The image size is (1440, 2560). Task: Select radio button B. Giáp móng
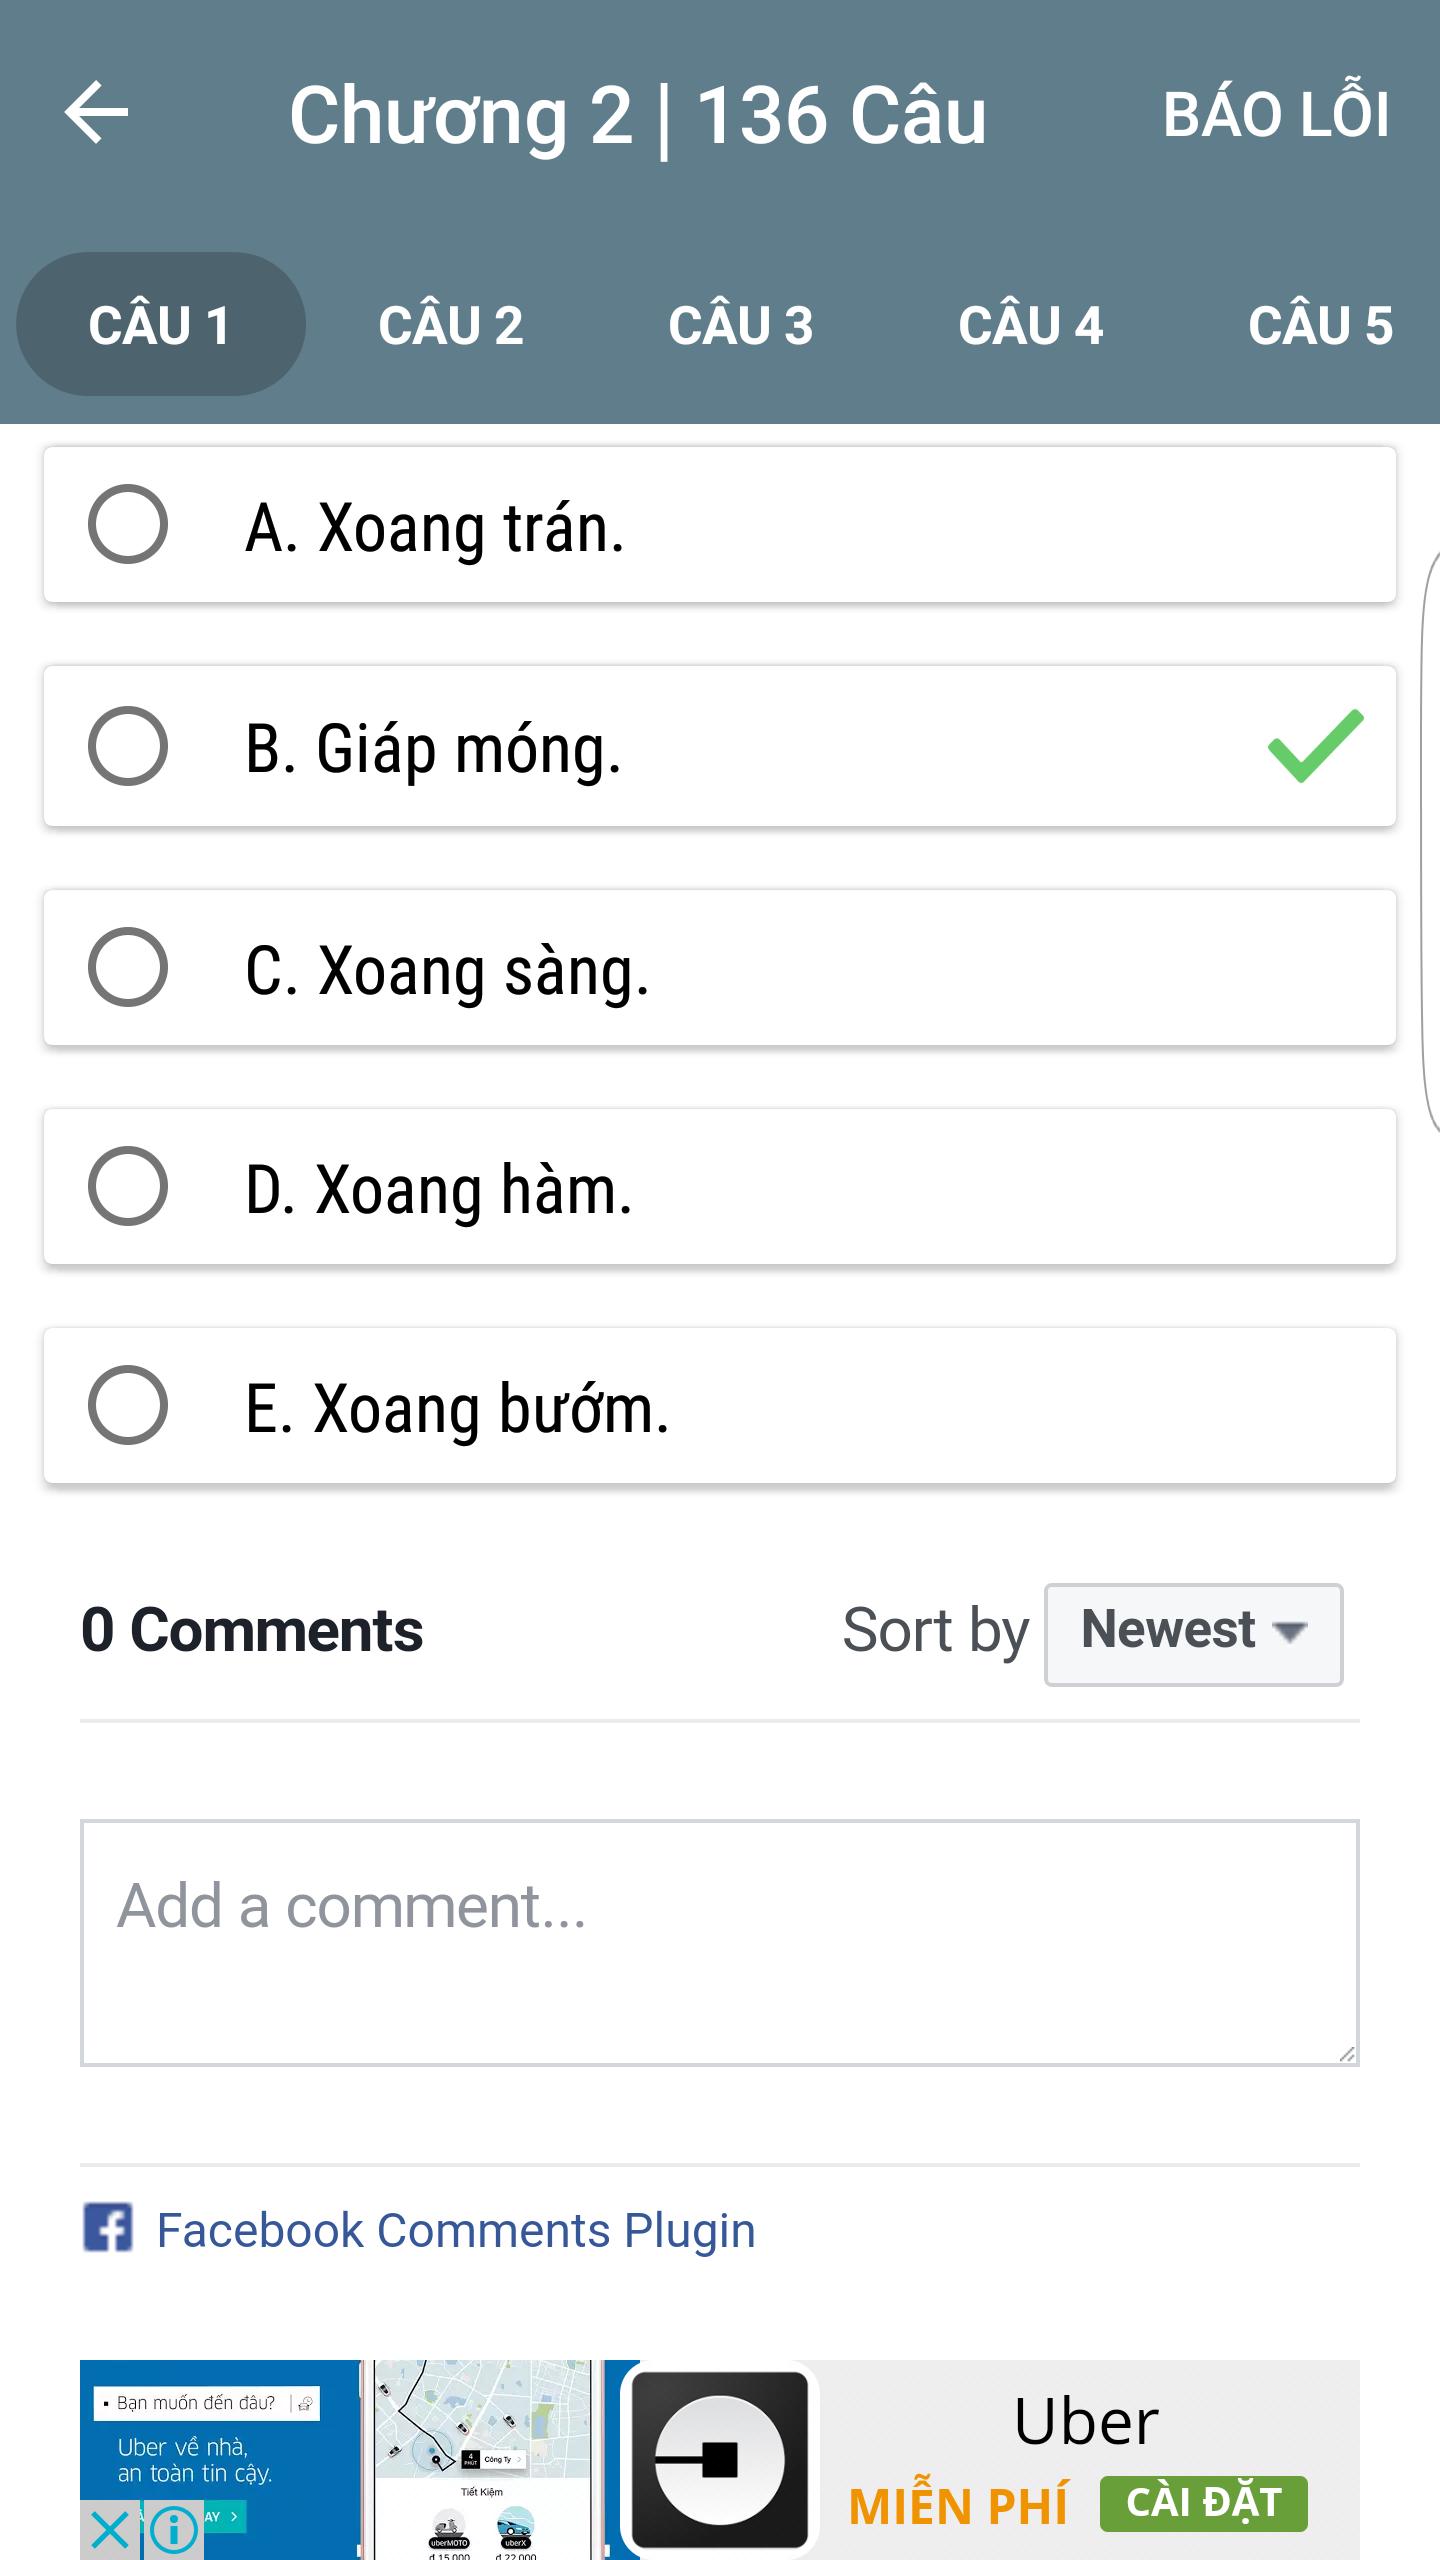coord(128,746)
